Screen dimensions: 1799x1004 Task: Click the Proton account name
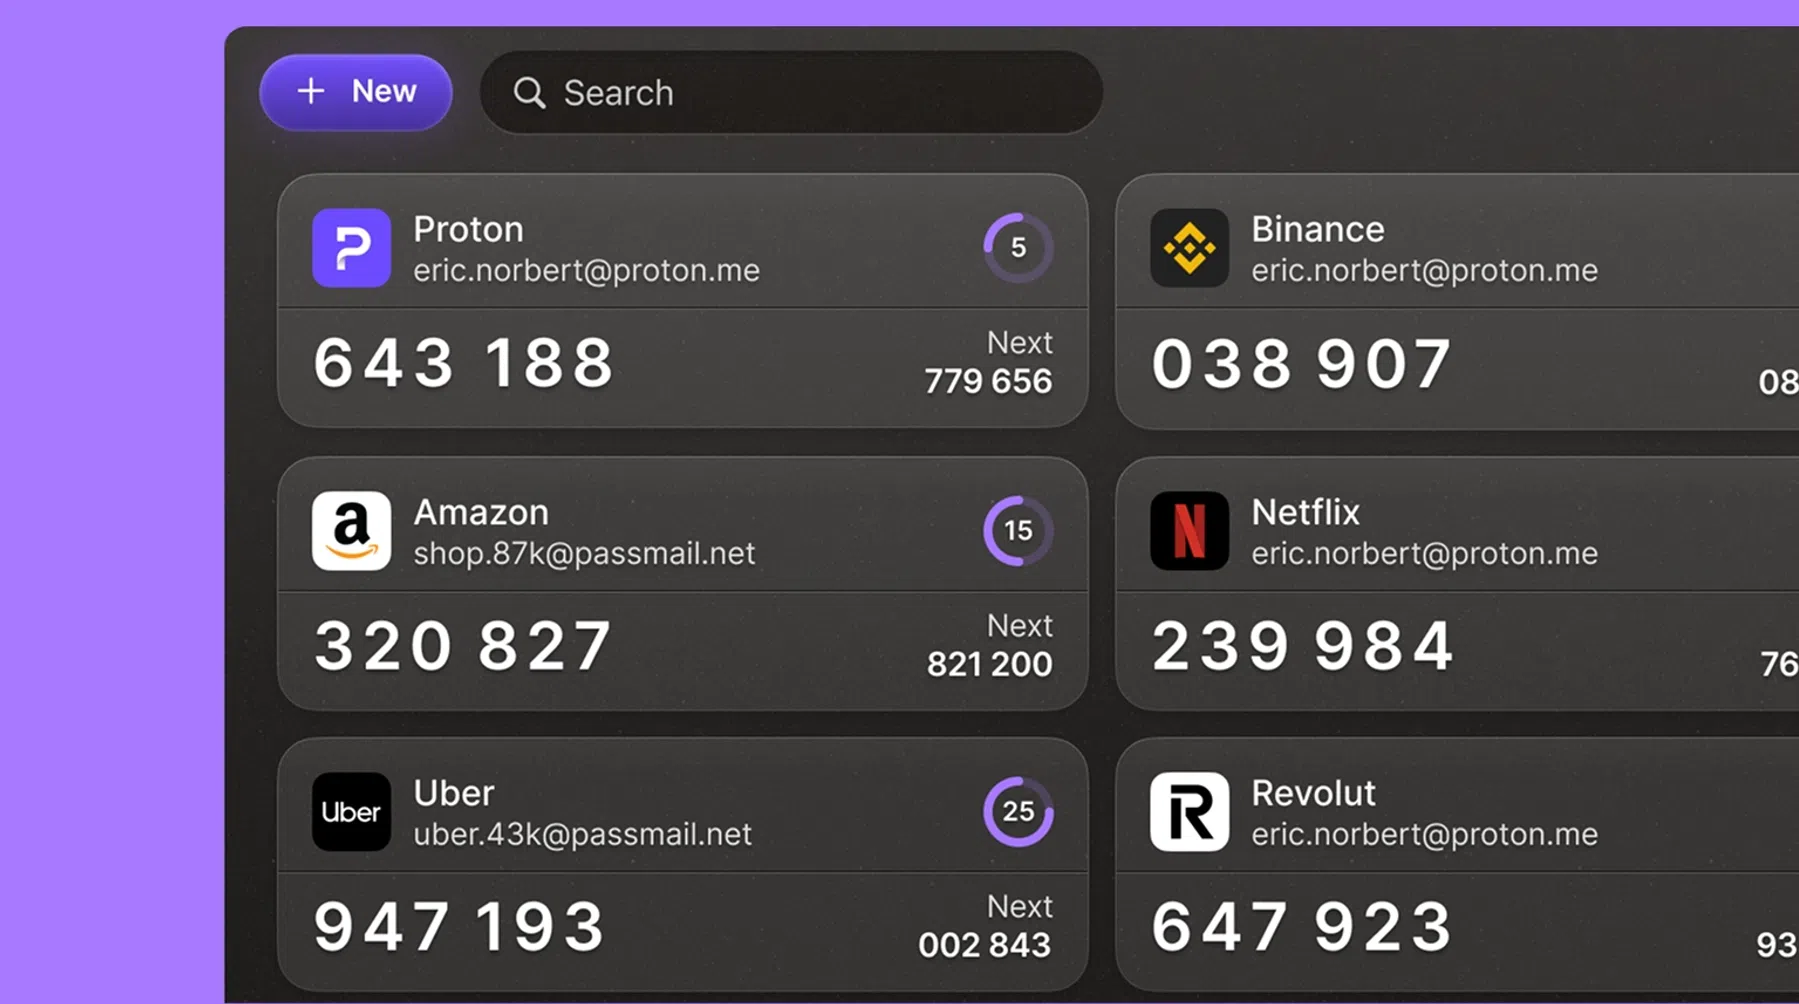tap(468, 229)
